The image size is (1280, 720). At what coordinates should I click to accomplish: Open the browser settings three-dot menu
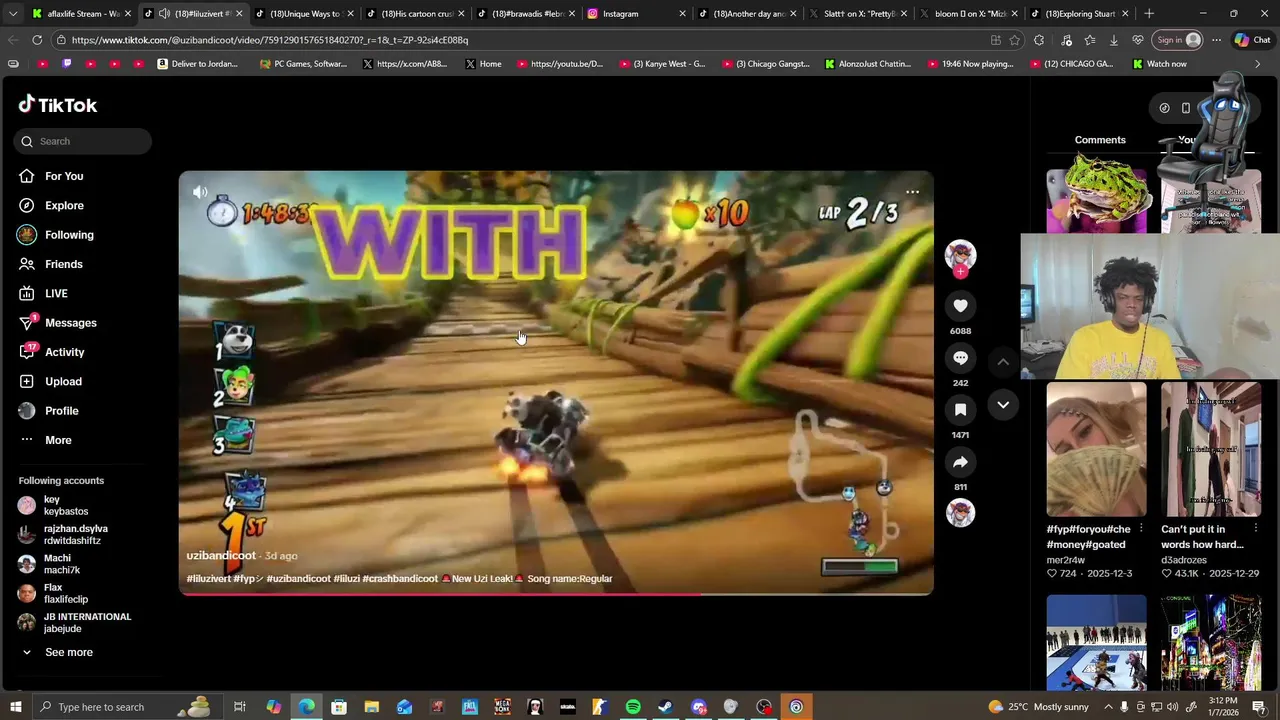pyautogui.click(x=1216, y=40)
